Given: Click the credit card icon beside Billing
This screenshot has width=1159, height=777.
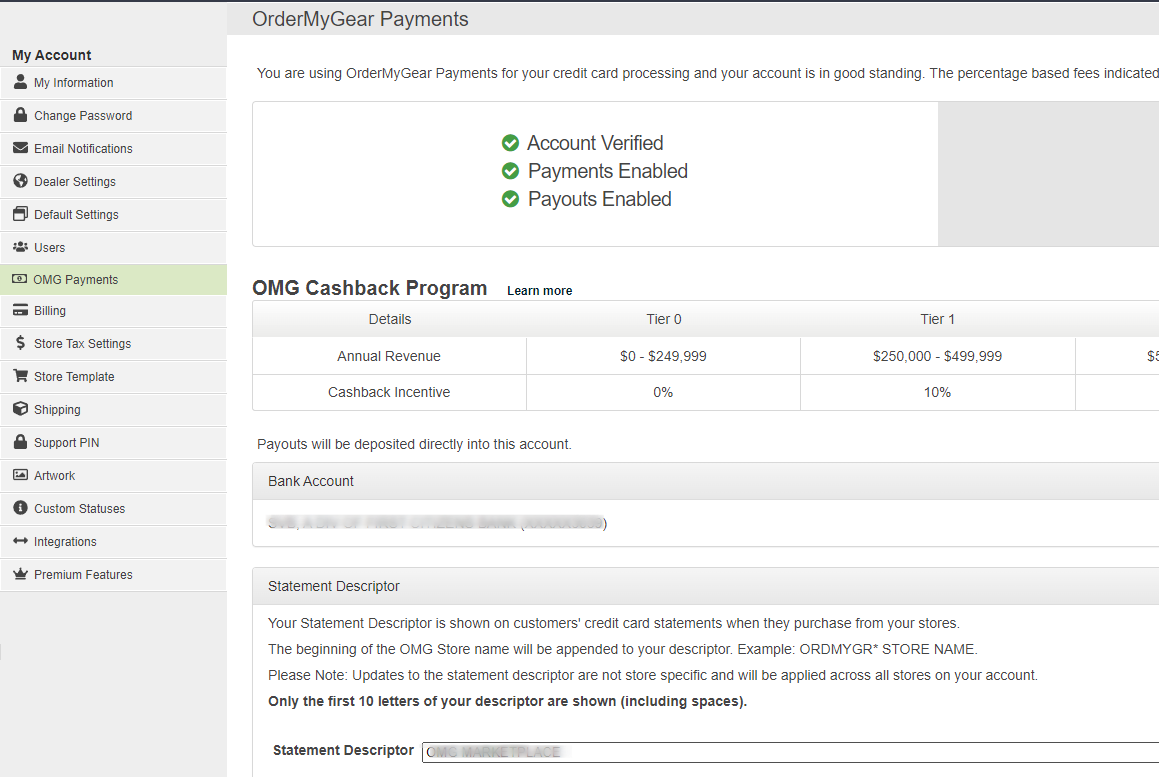Looking at the screenshot, I should 21,311.
